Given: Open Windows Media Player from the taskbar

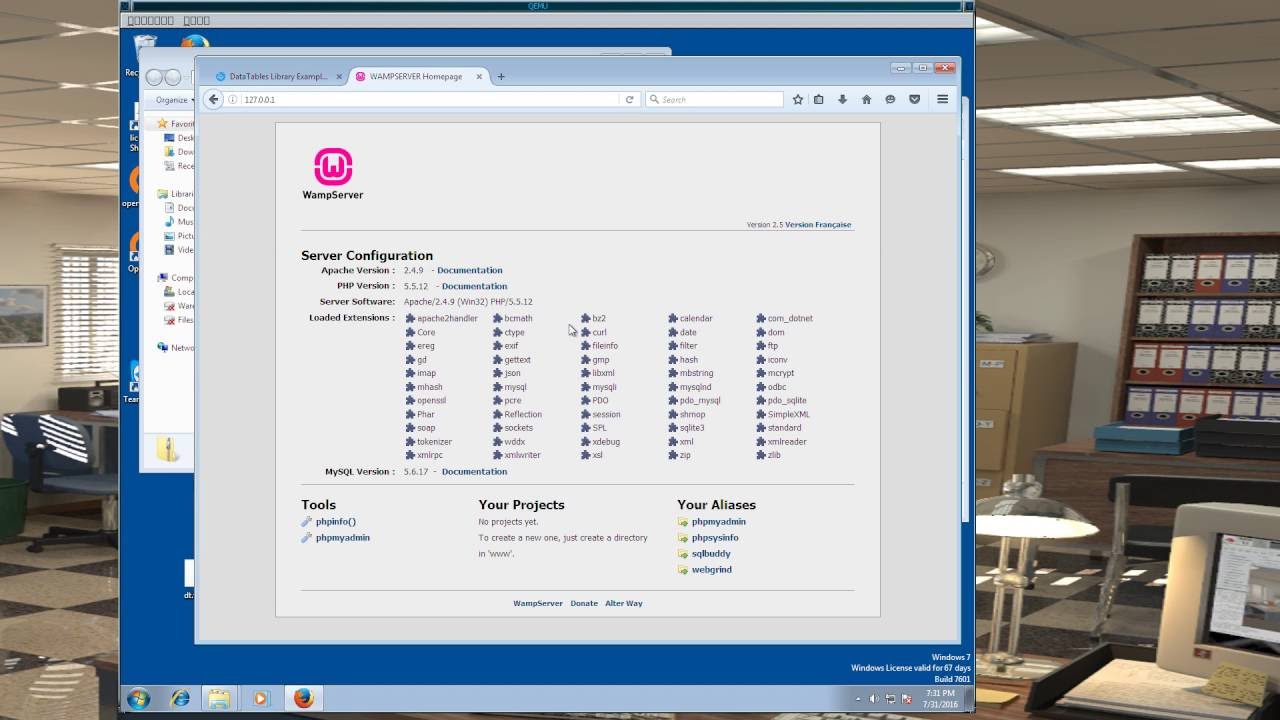Looking at the screenshot, I should pos(261,698).
